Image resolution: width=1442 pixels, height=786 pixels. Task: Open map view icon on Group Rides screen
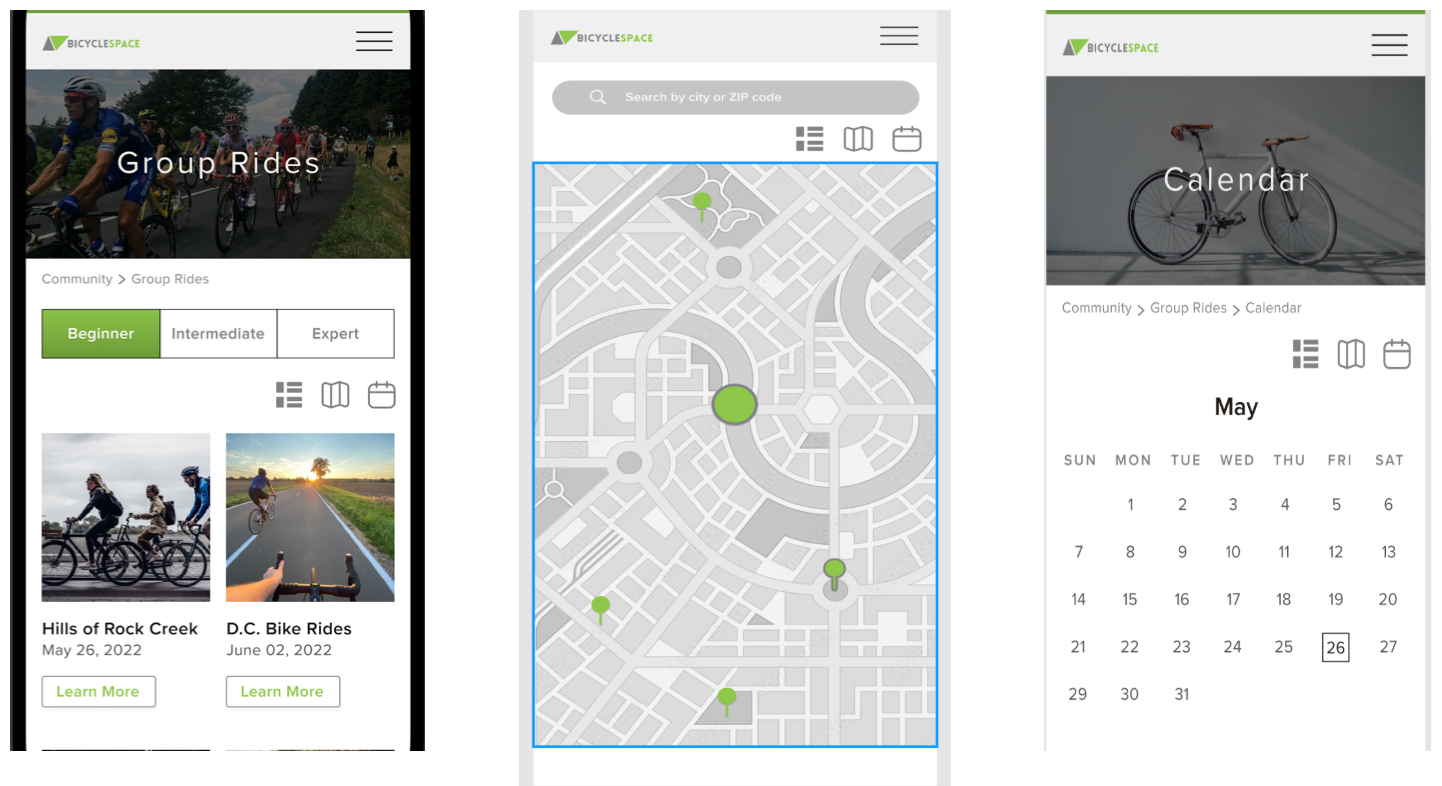point(335,395)
